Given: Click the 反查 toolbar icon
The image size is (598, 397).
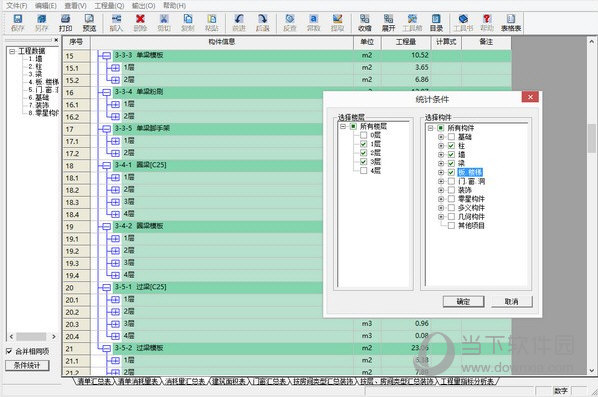Looking at the screenshot, I should [x=290, y=23].
